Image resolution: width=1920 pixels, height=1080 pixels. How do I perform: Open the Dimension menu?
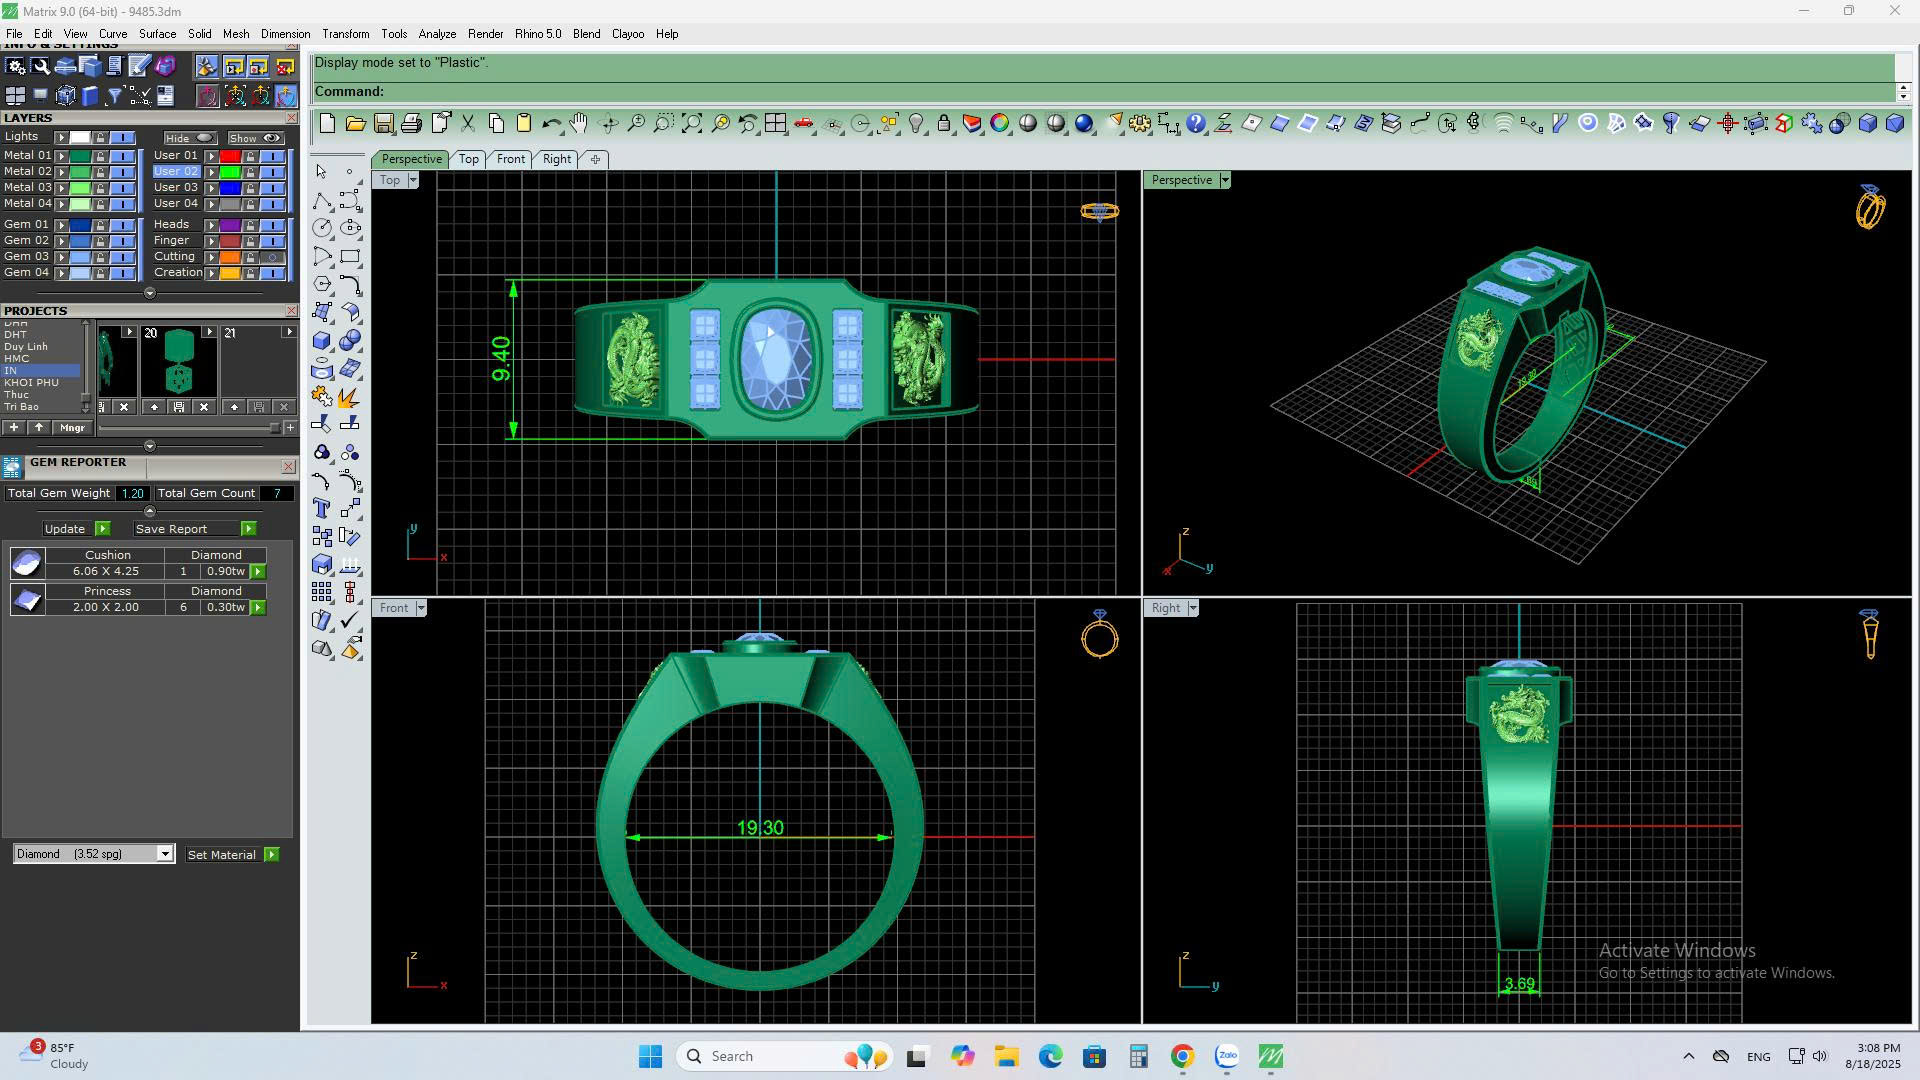[285, 34]
